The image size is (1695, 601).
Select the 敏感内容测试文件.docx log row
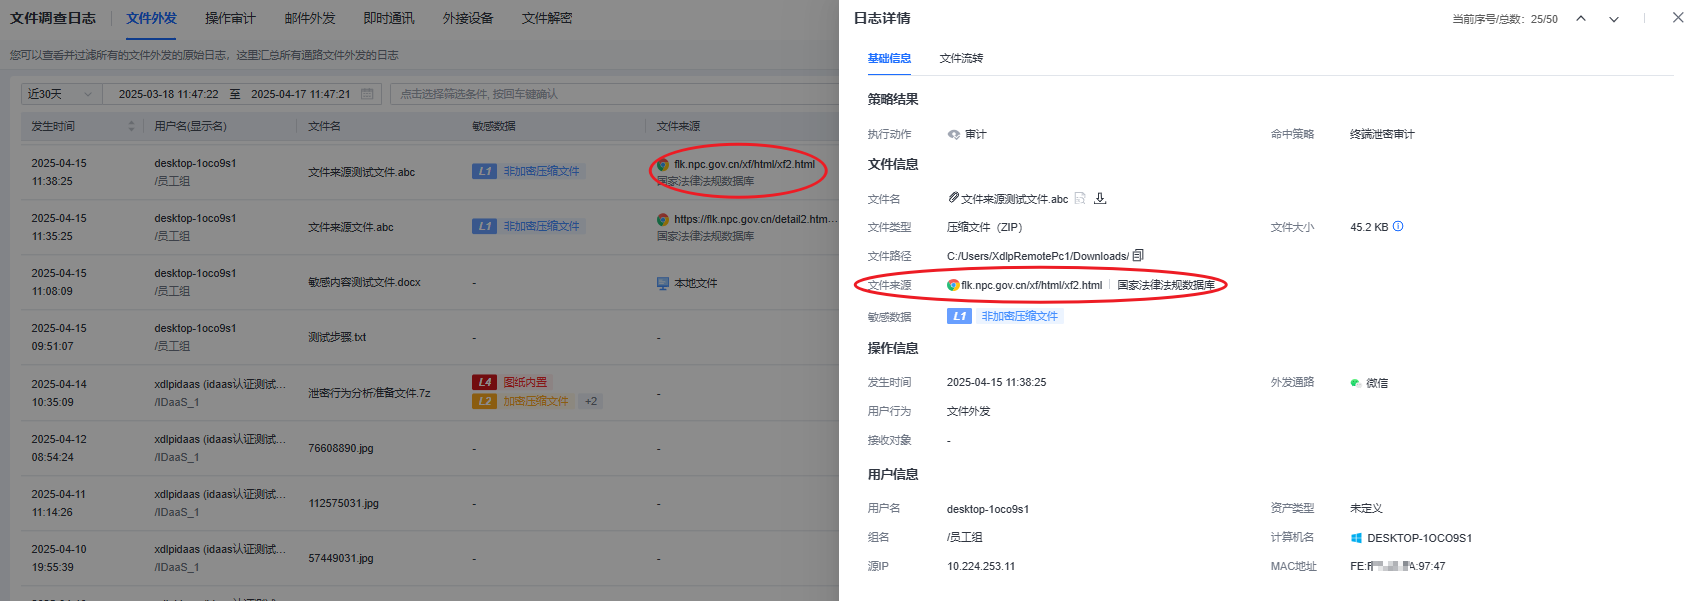coord(364,282)
